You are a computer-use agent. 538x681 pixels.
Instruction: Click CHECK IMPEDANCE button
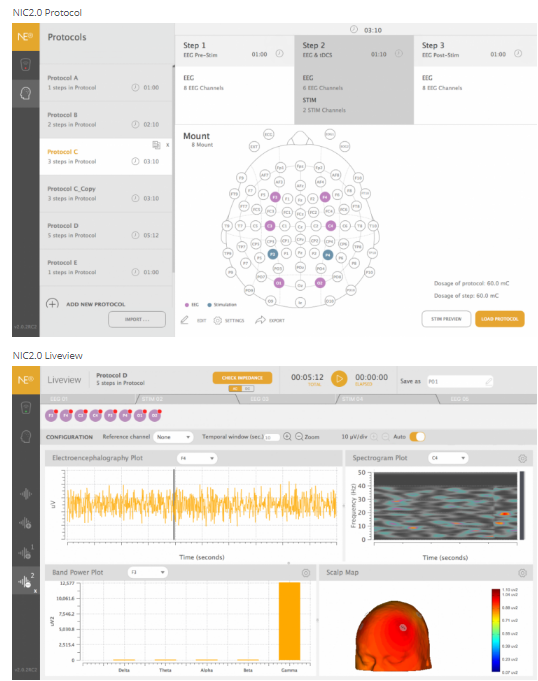click(242, 378)
